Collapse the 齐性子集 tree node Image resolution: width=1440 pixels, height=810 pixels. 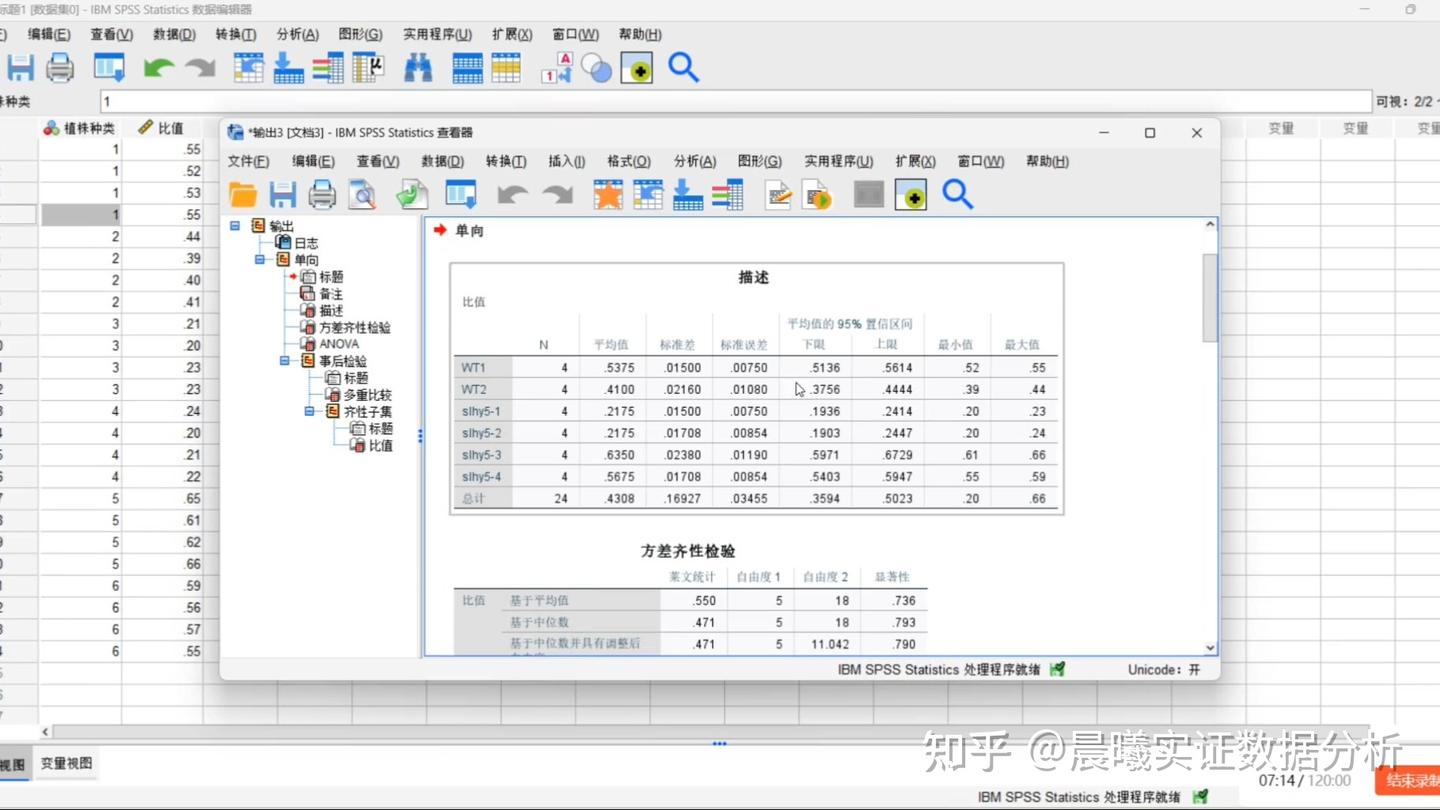[310, 410]
